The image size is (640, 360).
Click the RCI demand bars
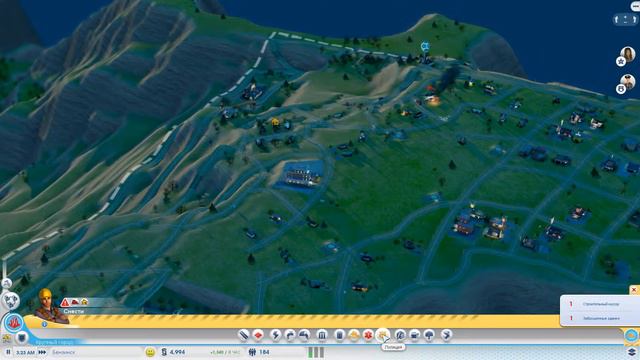(x=316, y=352)
